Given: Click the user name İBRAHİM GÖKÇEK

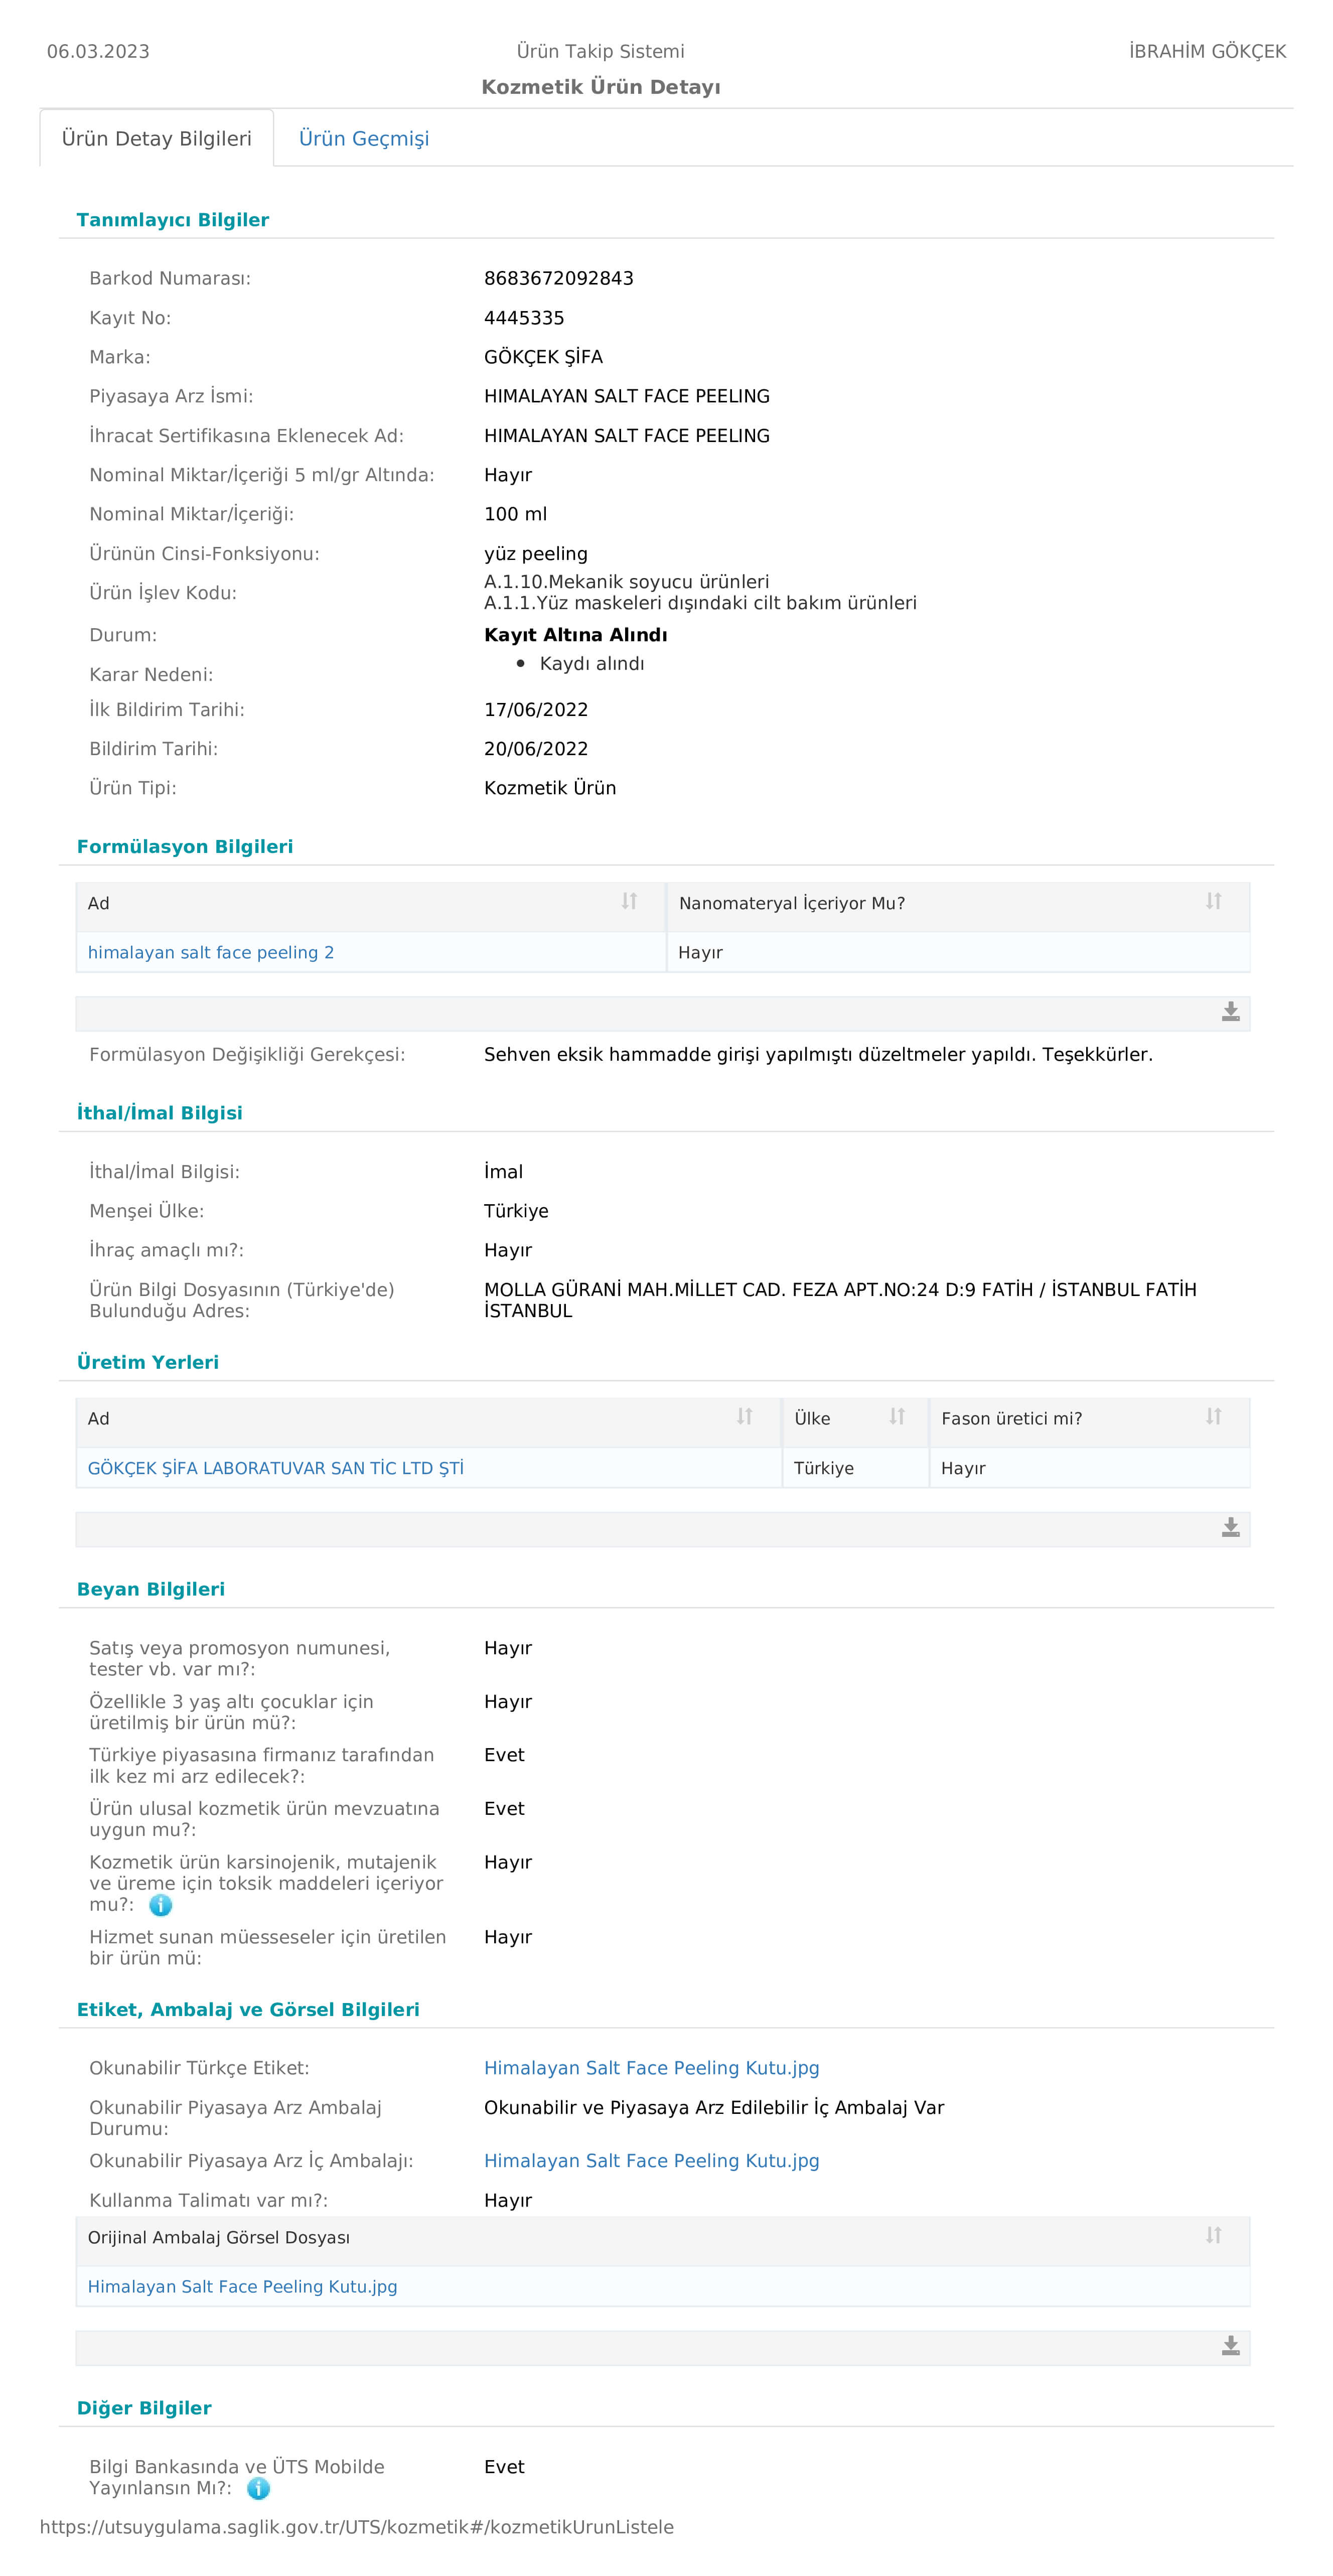Looking at the screenshot, I should [x=1208, y=51].
